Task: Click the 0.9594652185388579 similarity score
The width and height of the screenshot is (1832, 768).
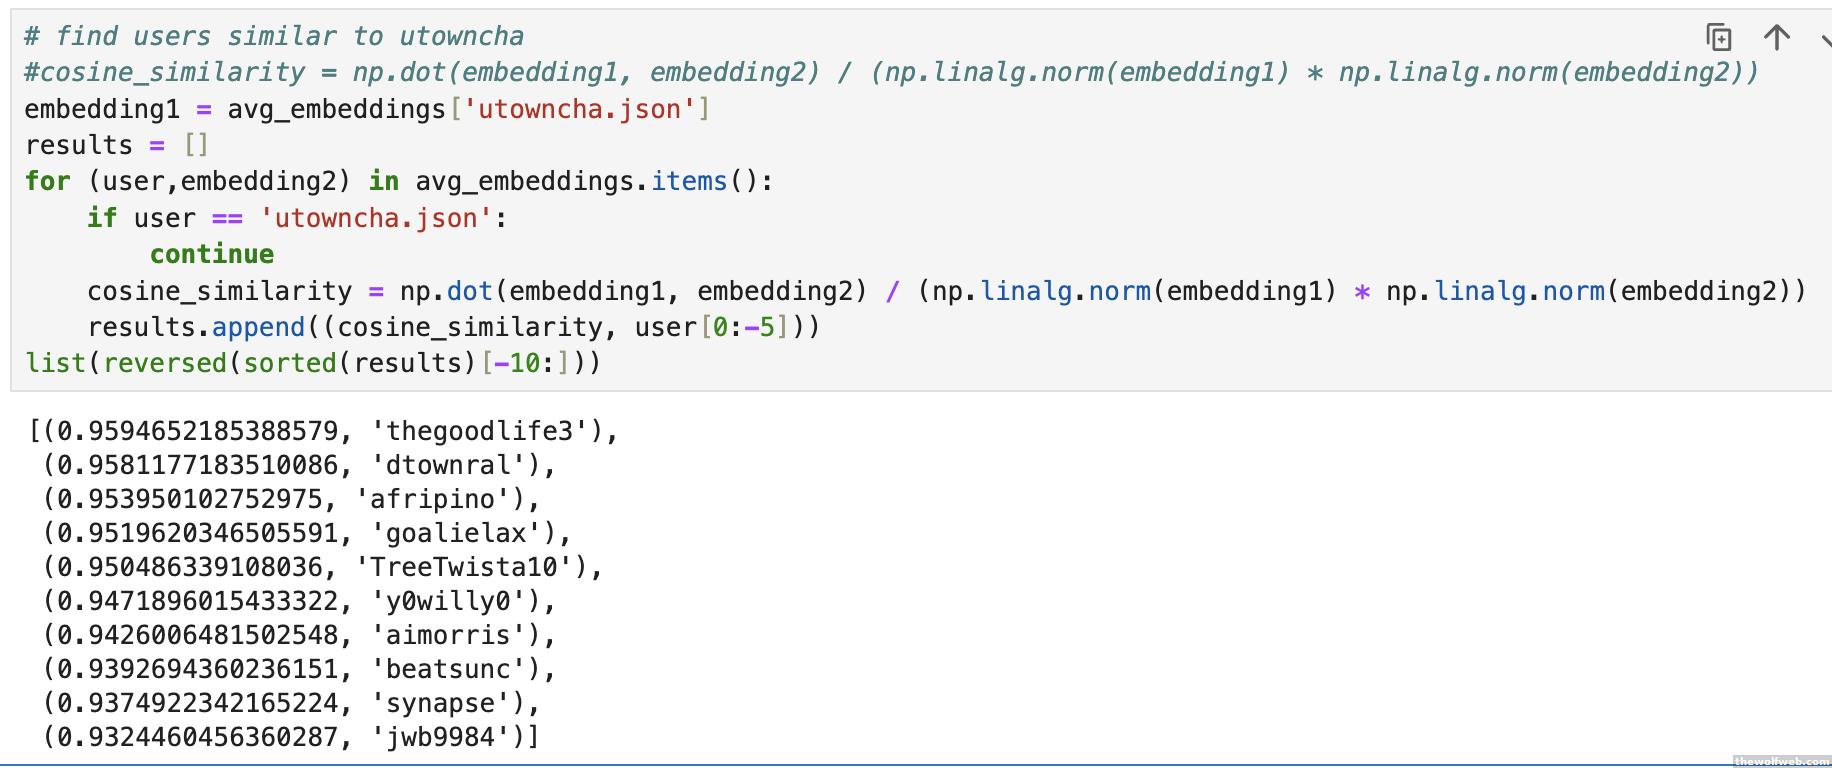Action: [197, 431]
